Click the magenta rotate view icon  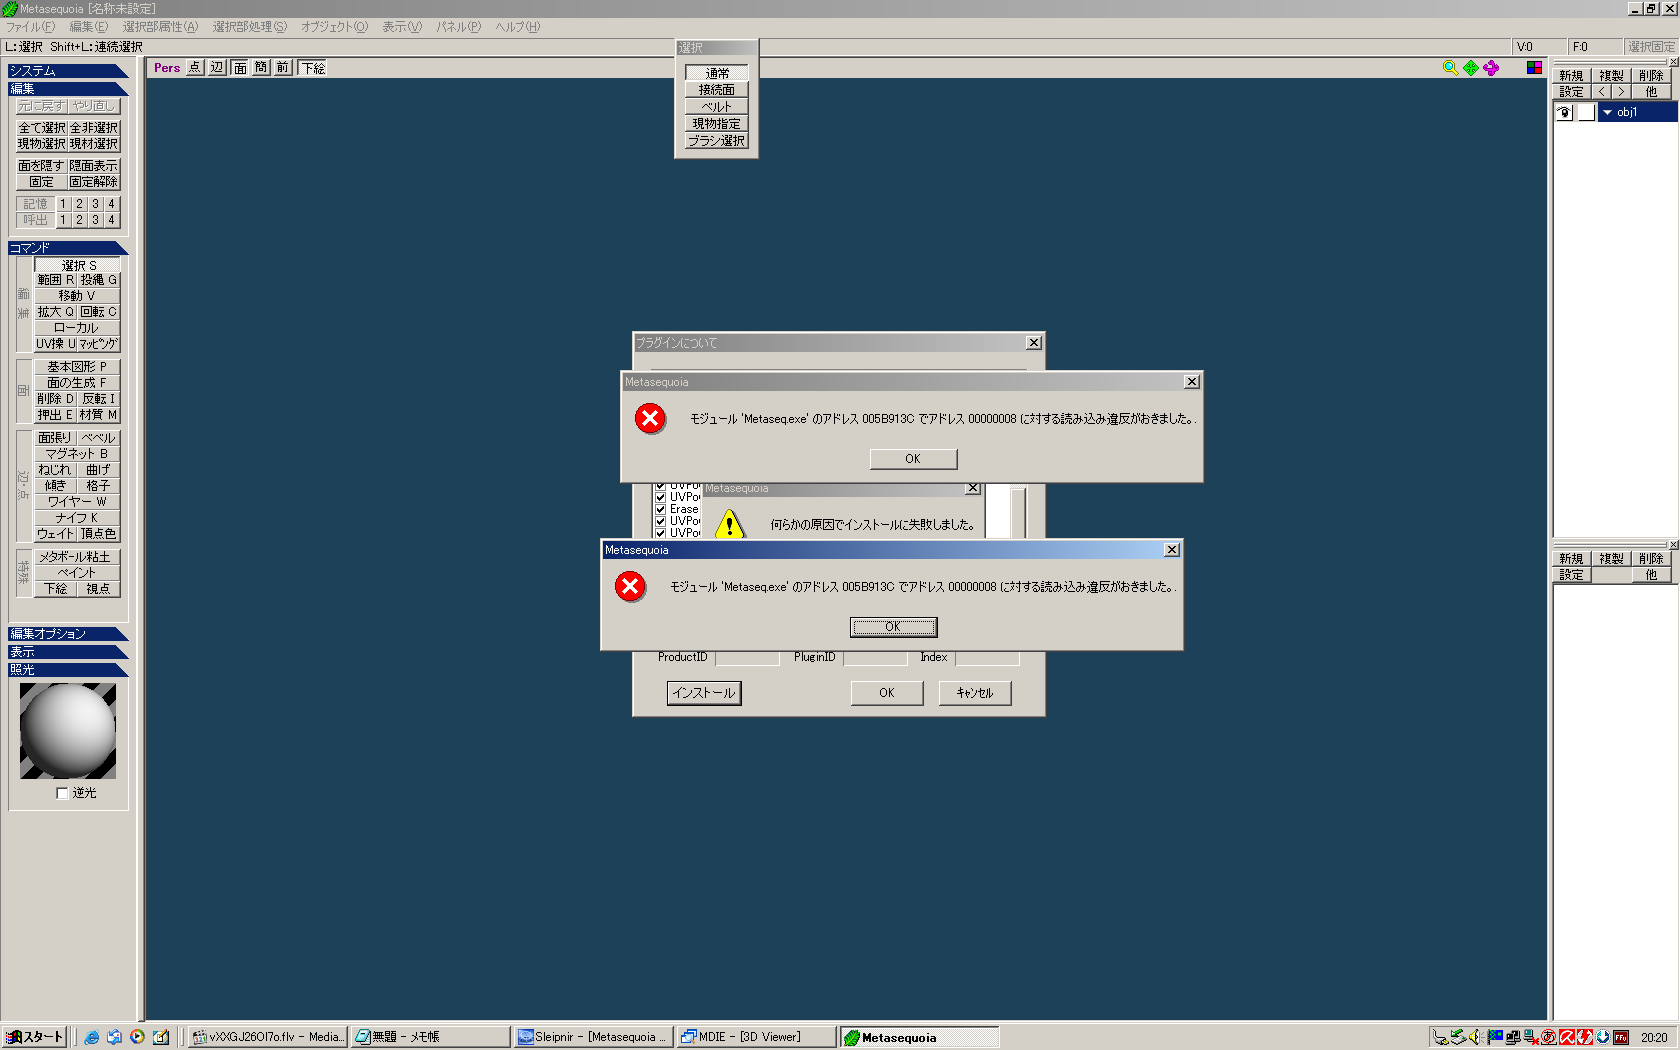point(1491,68)
